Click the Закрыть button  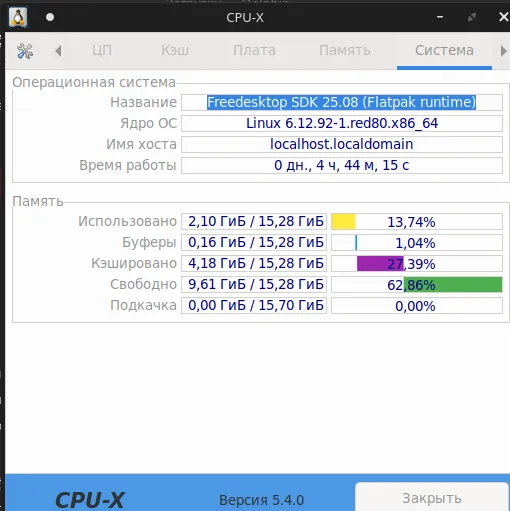tap(432, 498)
